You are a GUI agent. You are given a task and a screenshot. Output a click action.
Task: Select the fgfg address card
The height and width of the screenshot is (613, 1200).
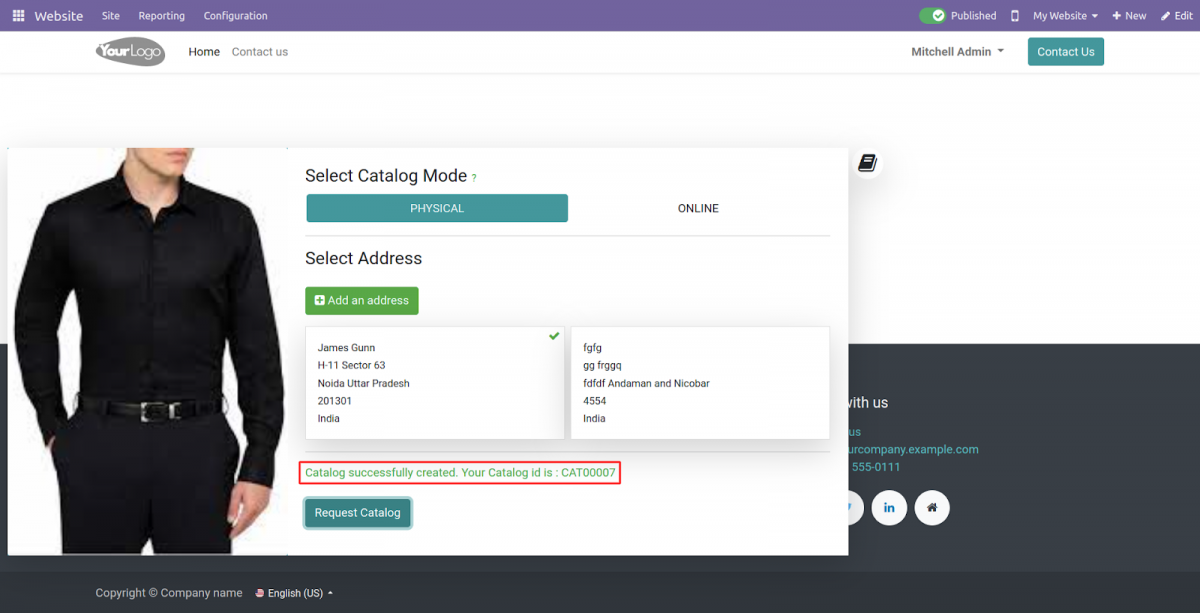click(699, 383)
